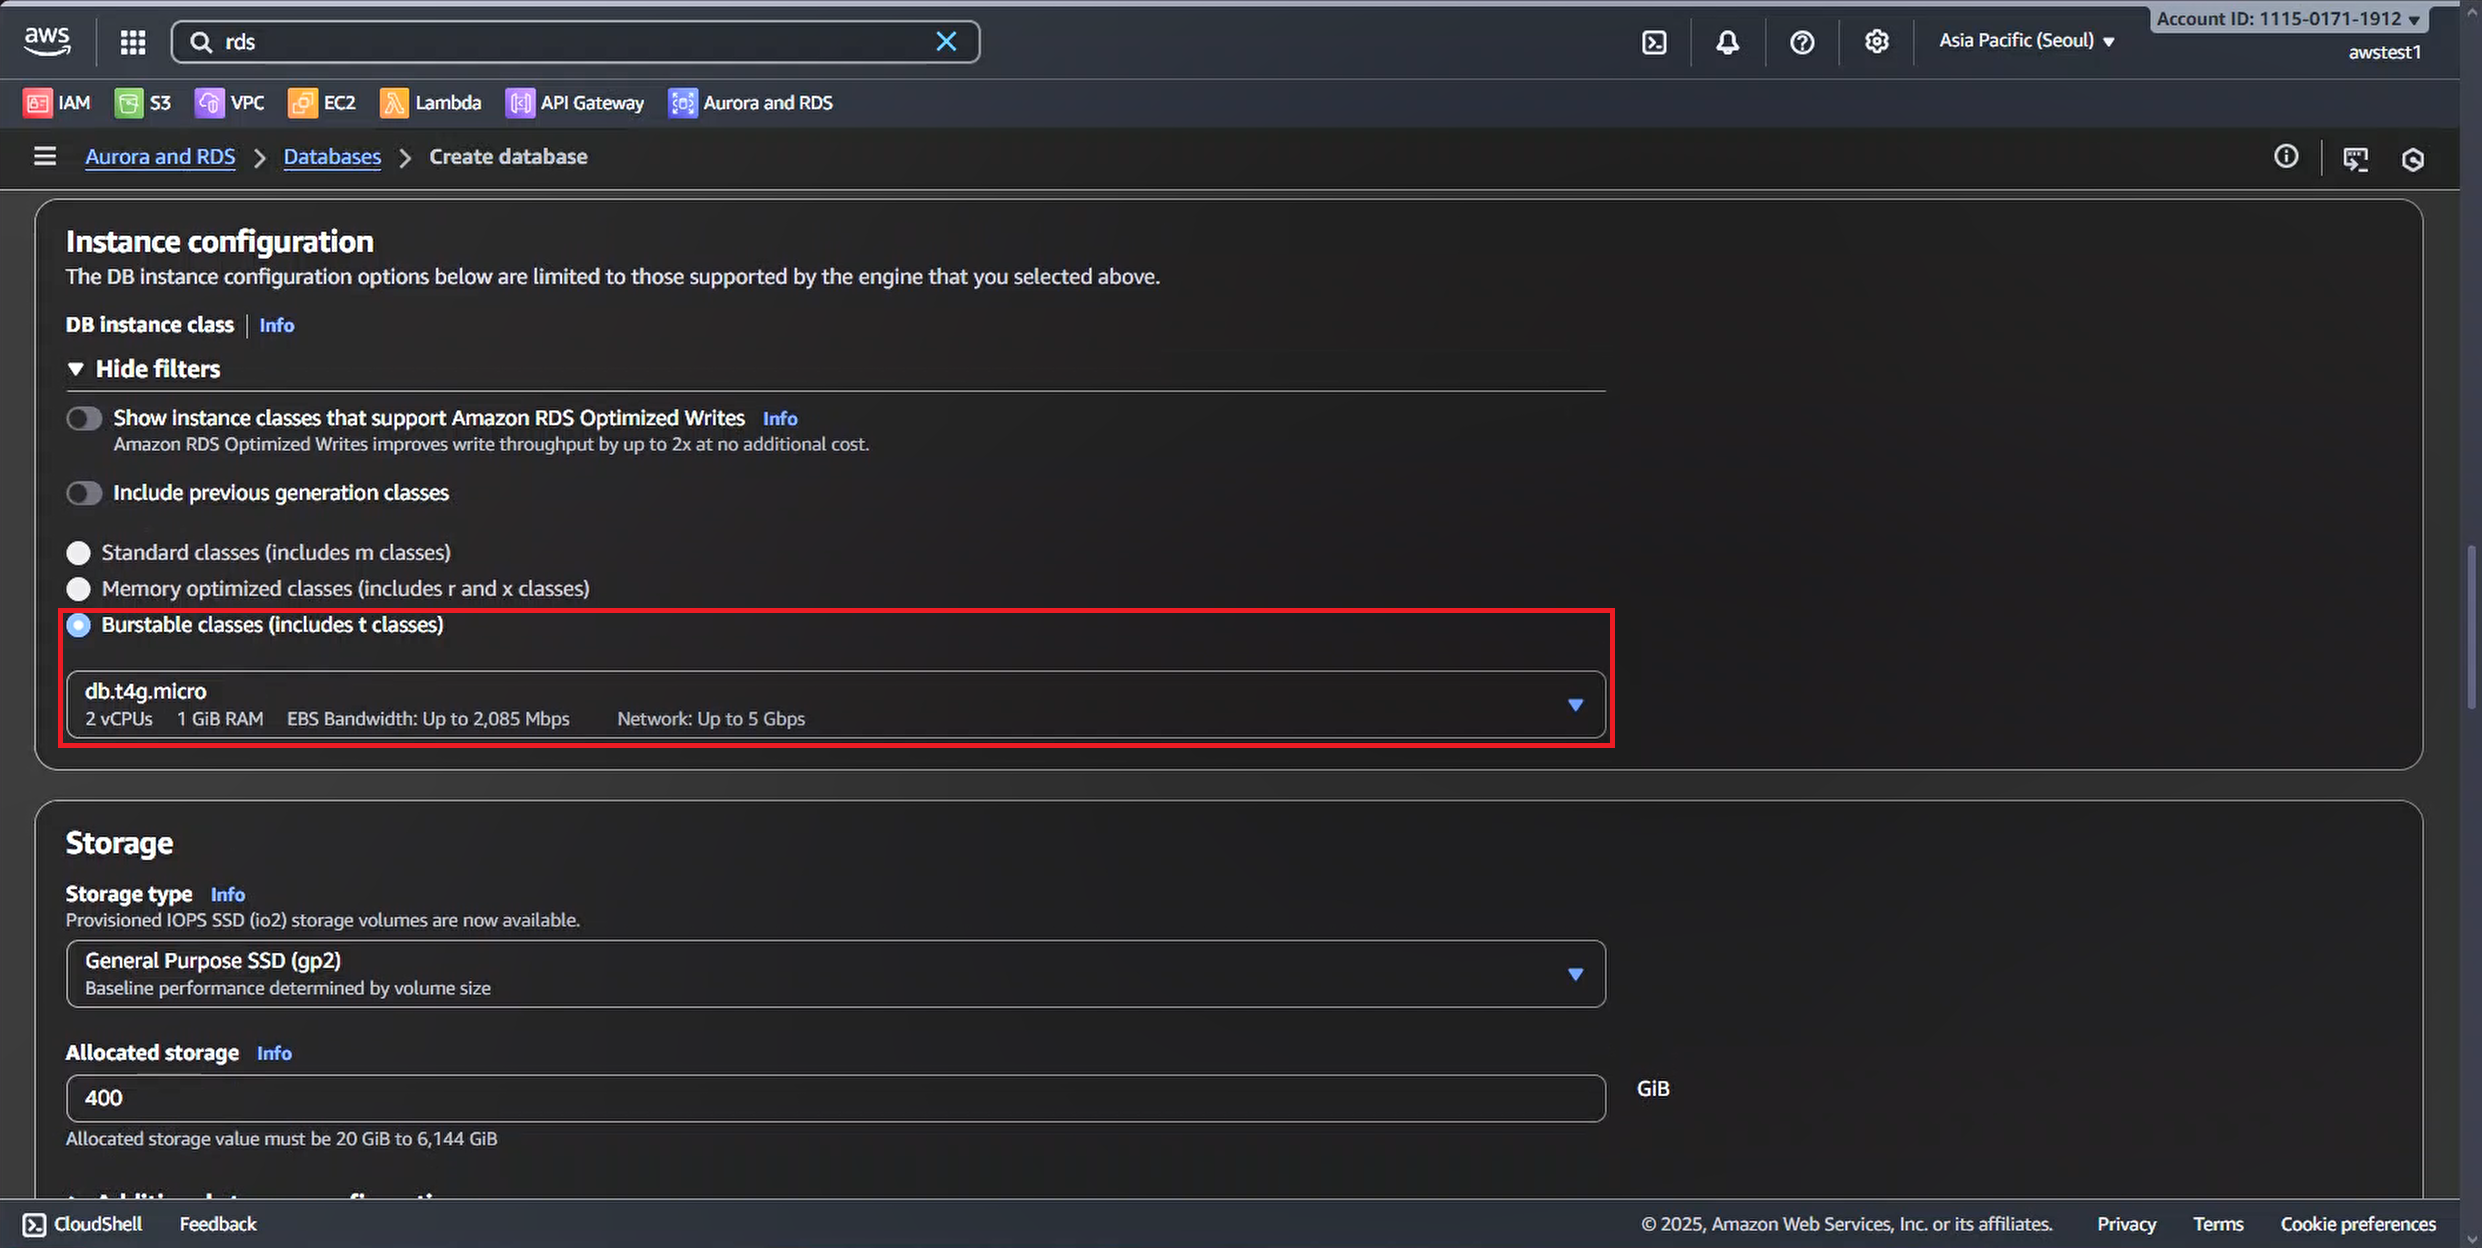Enable Include previous generation classes toggle
Viewport: 2482px width, 1248px height.
tap(85, 493)
